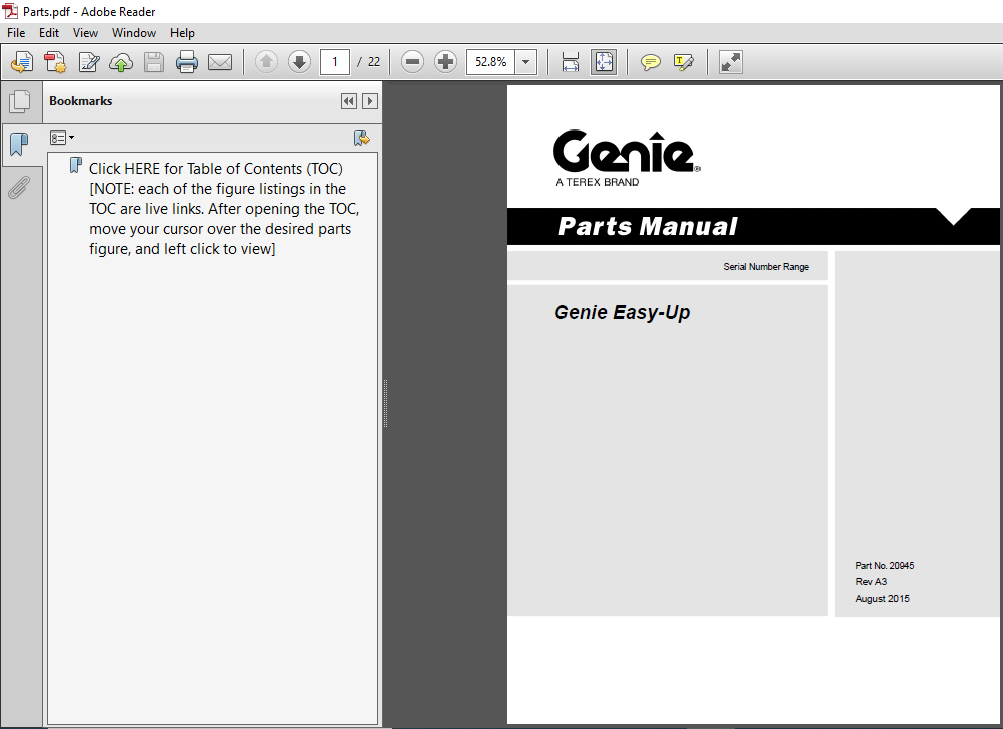
Task: Open the View menu
Action: pos(85,33)
